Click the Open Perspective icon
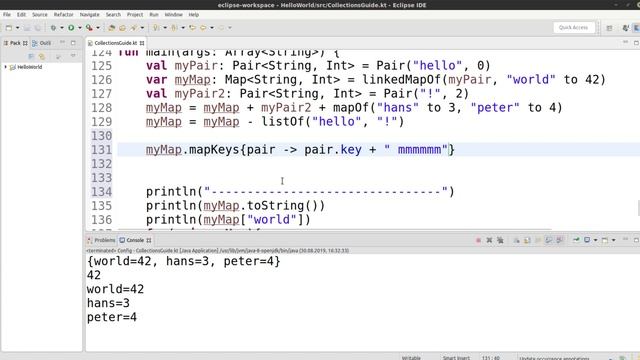640x360 pixels. (x=609, y=28)
